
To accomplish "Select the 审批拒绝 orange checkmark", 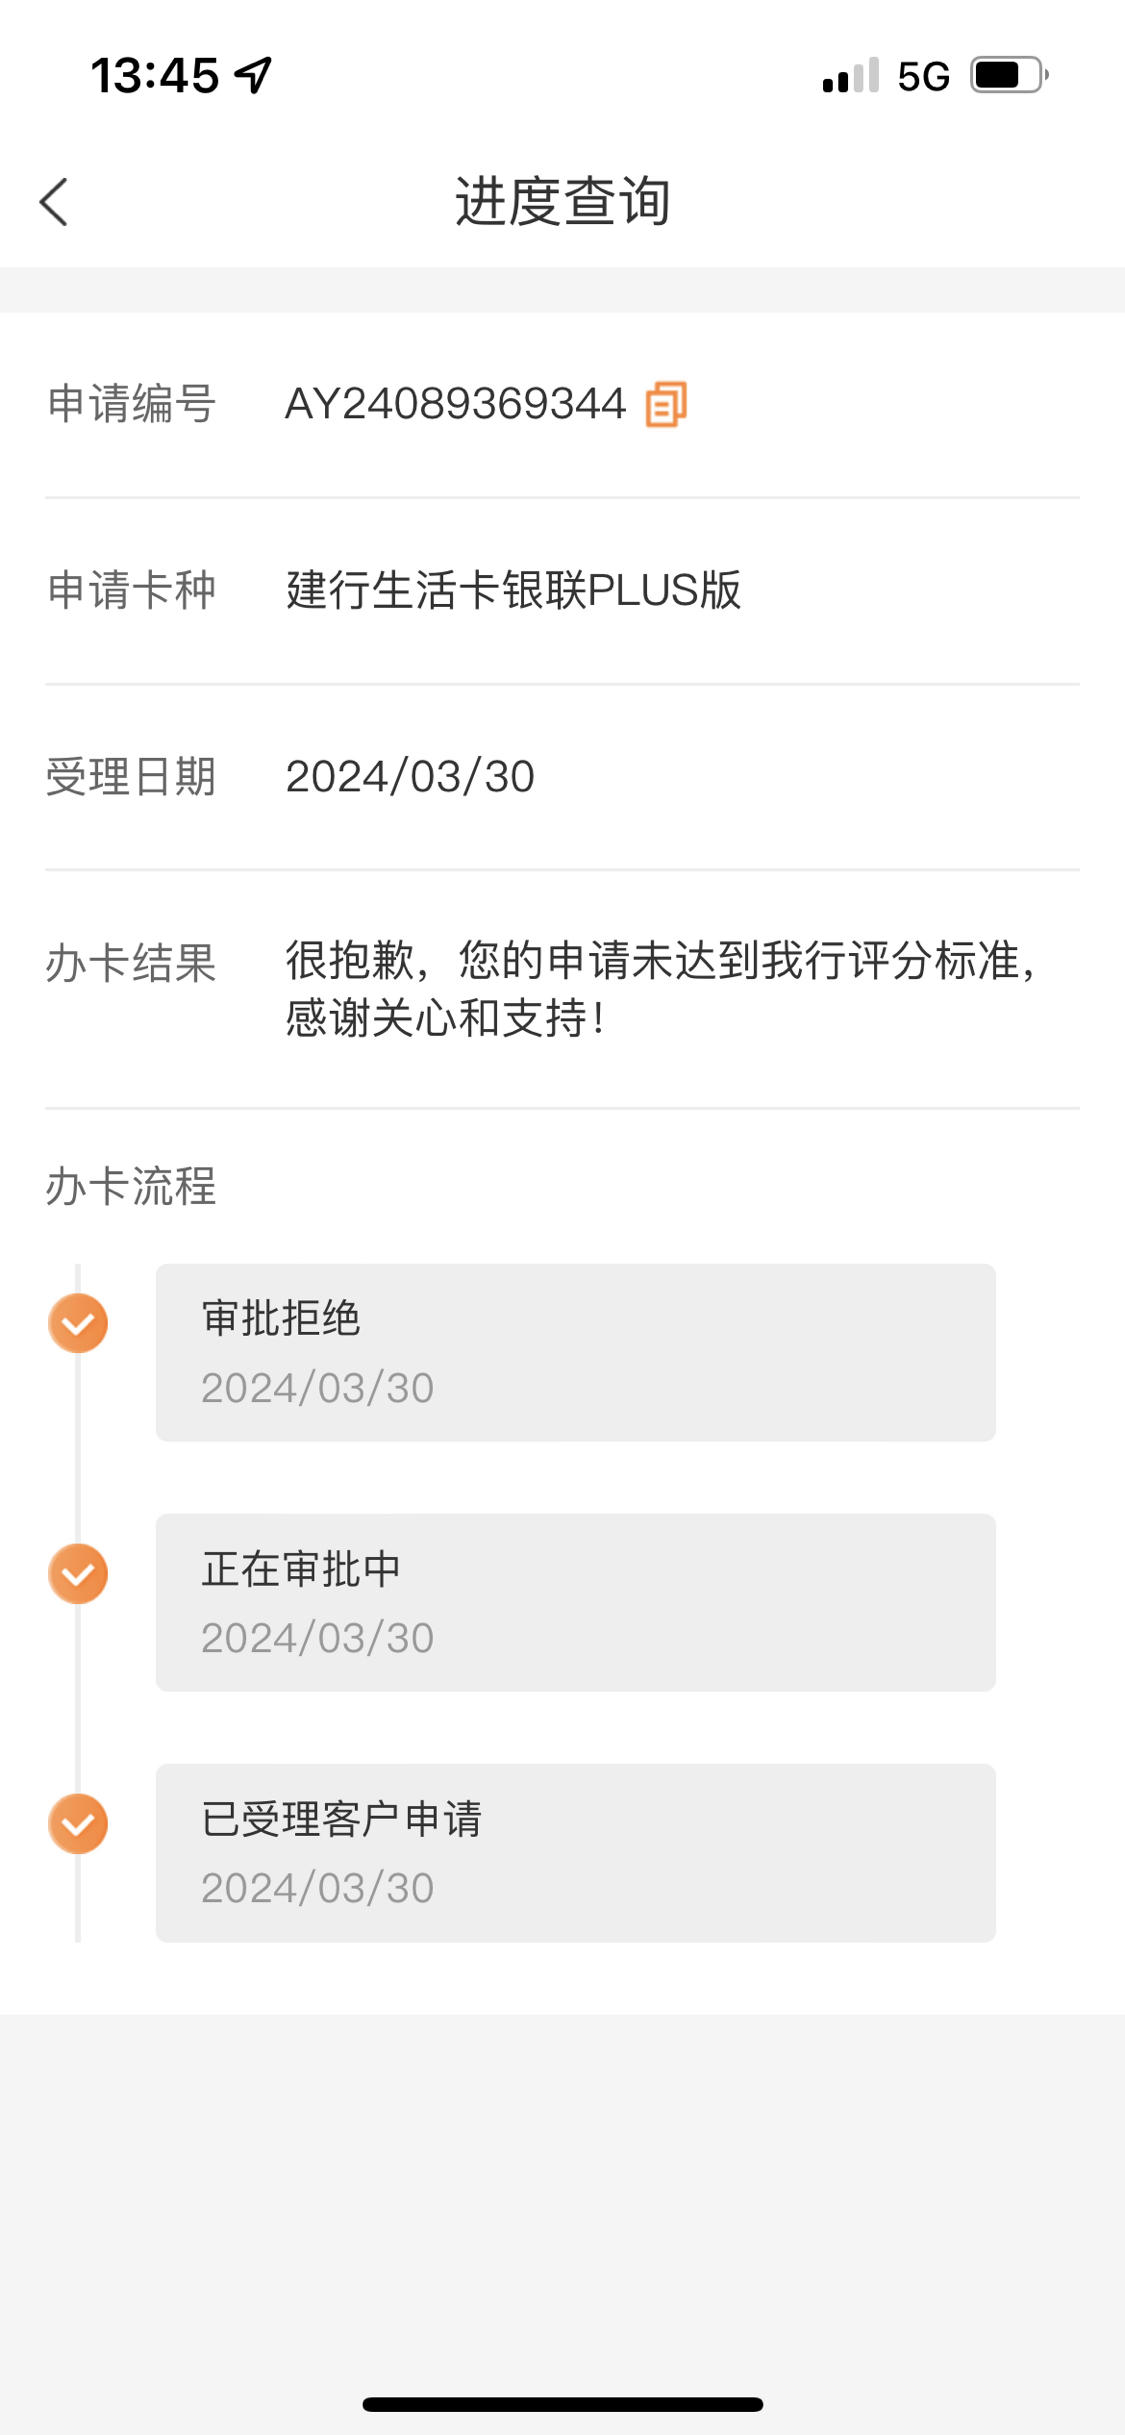I will coord(78,1323).
